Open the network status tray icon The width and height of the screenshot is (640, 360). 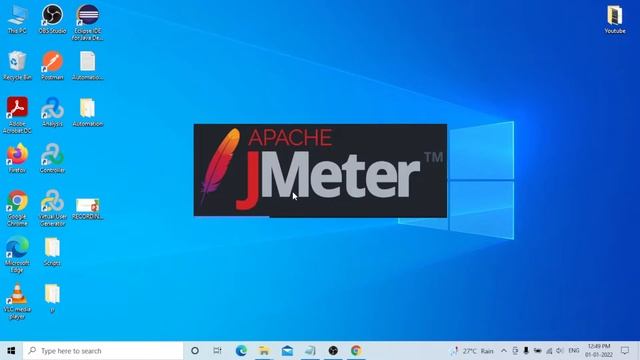pos(549,351)
